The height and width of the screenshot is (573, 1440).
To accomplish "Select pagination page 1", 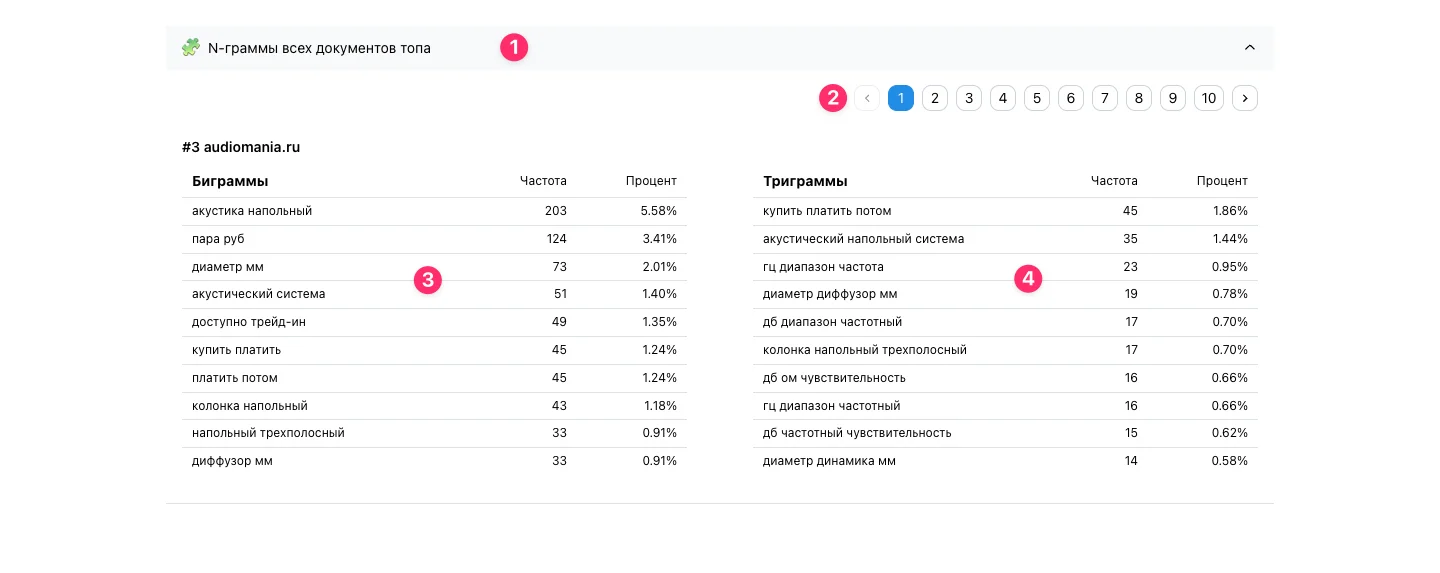I will coord(901,98).
